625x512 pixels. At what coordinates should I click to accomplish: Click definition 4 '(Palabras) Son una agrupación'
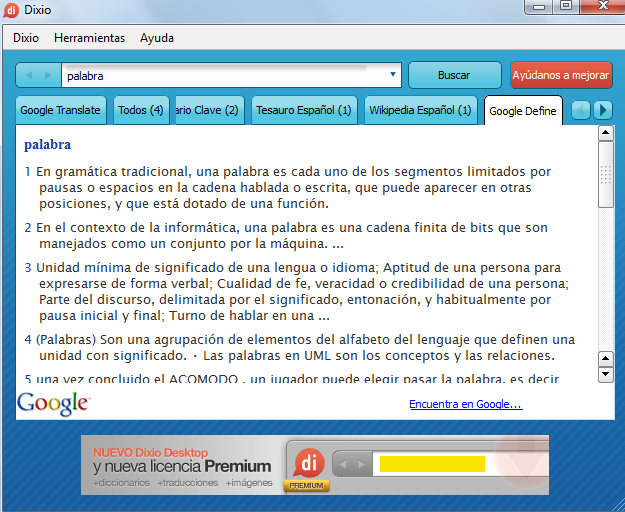click(x=300, y=347)
